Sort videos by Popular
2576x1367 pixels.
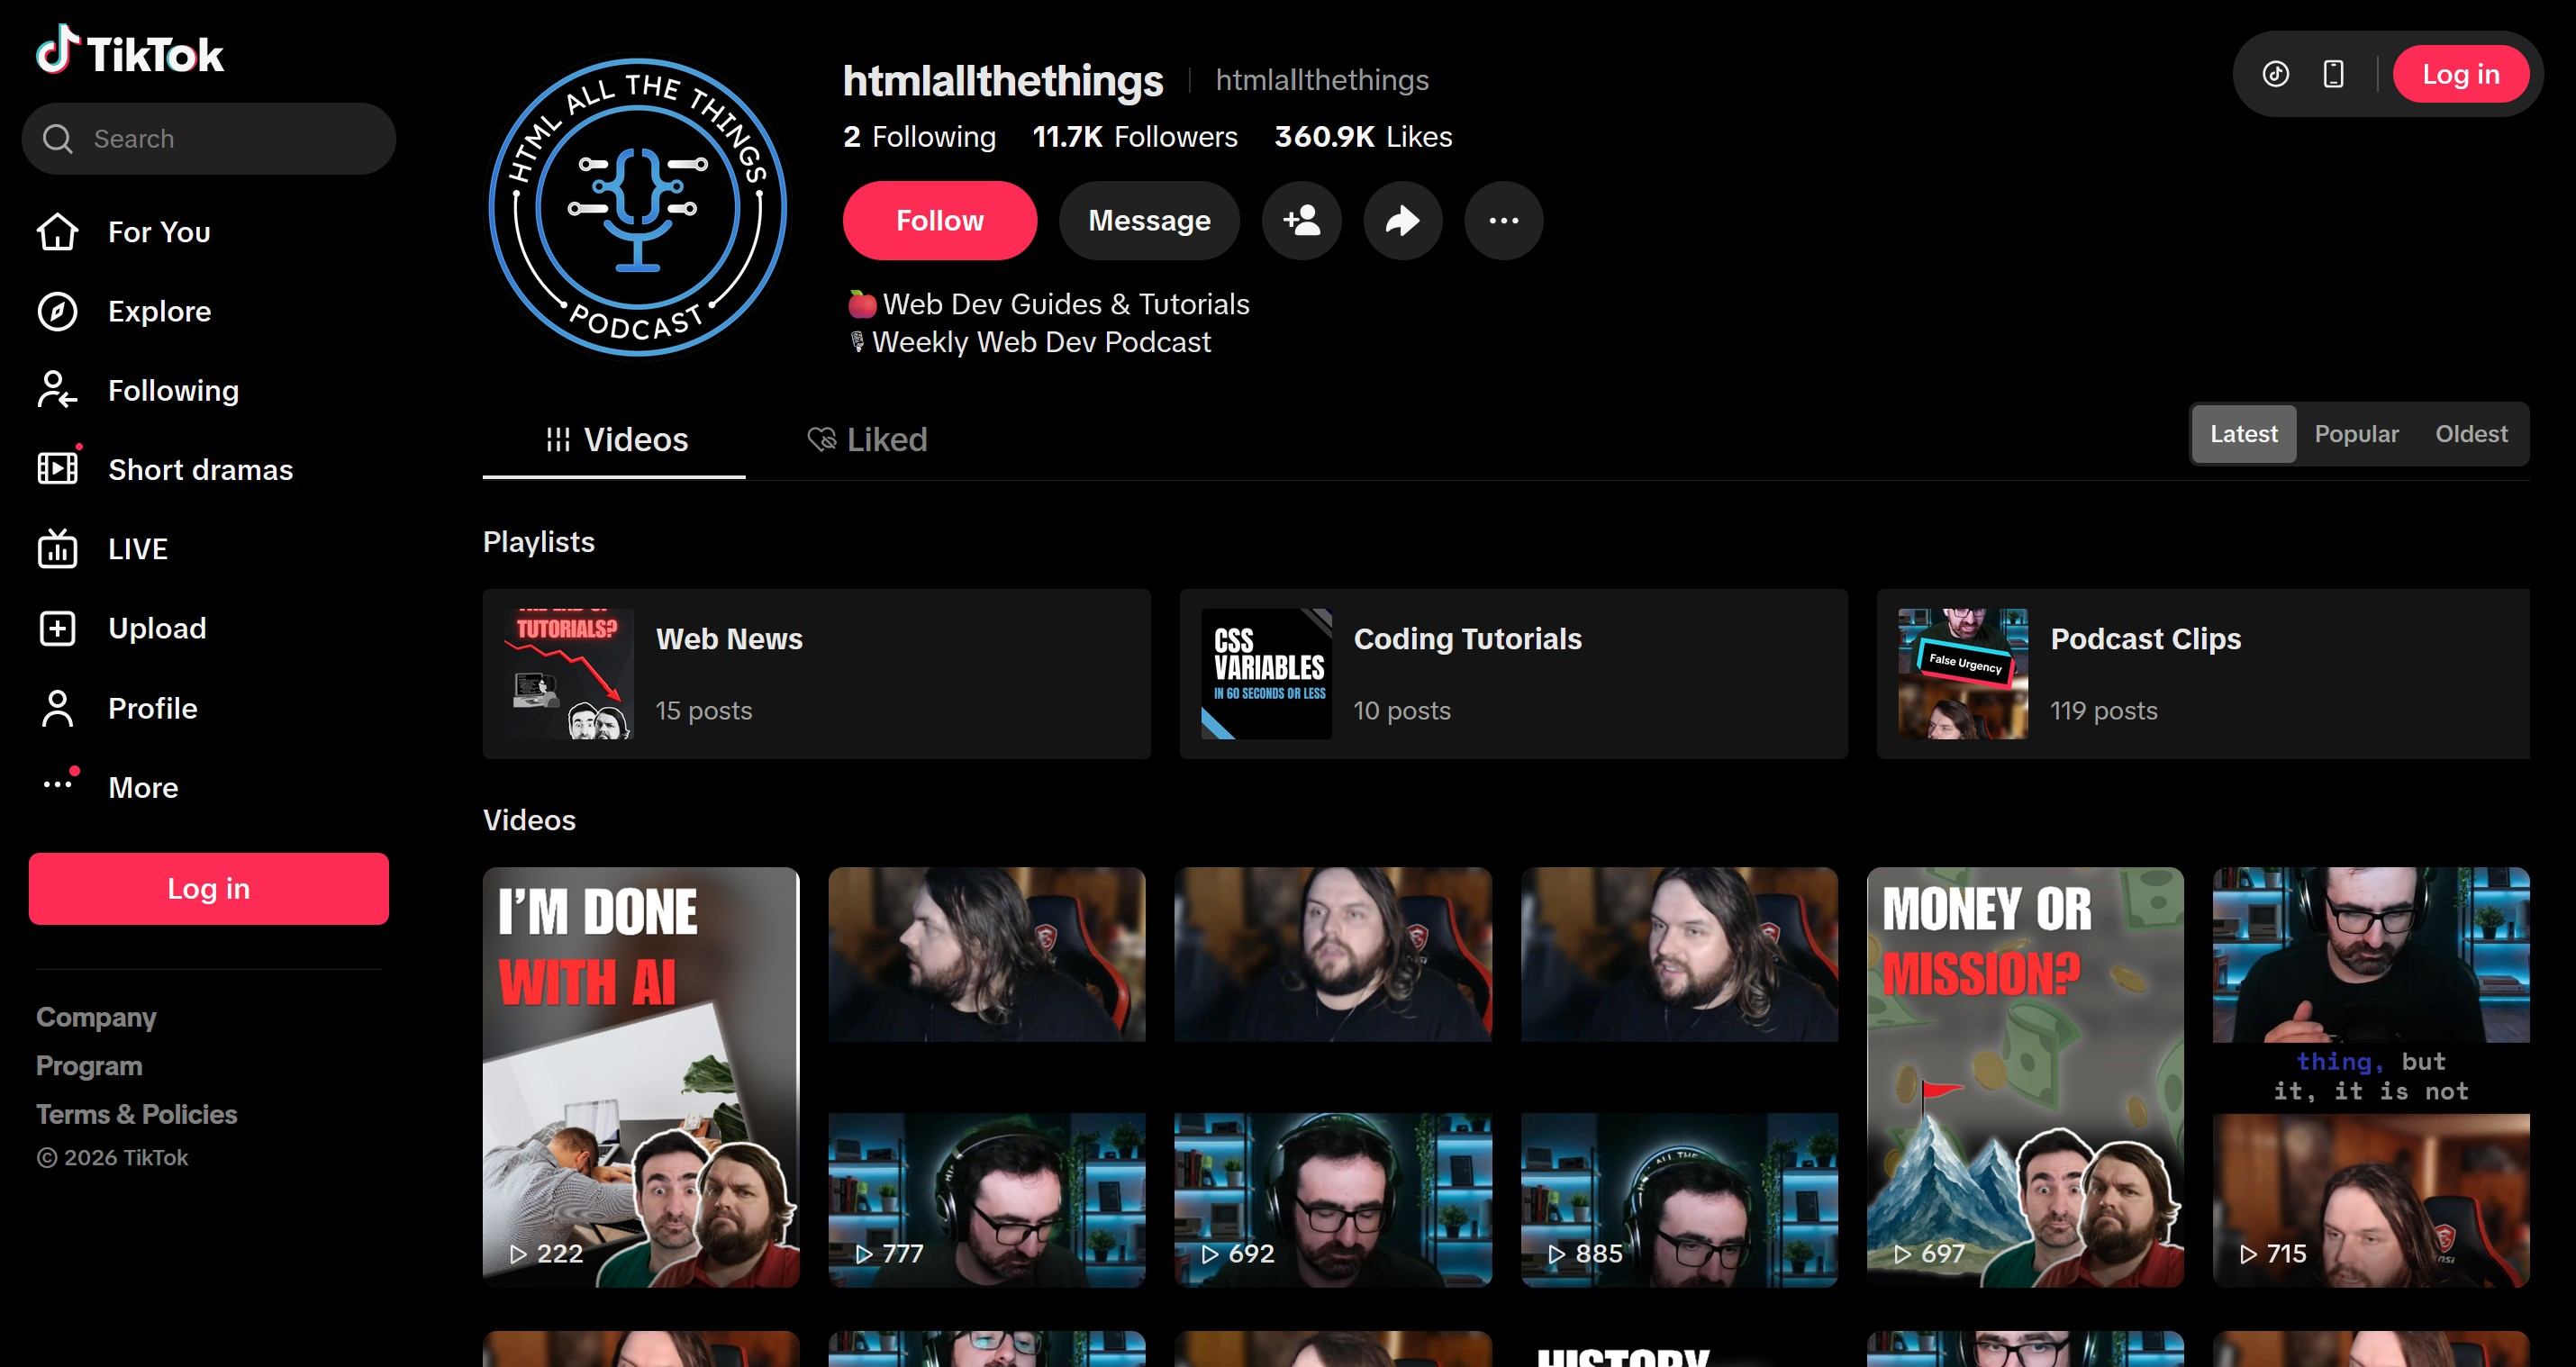2356,434
